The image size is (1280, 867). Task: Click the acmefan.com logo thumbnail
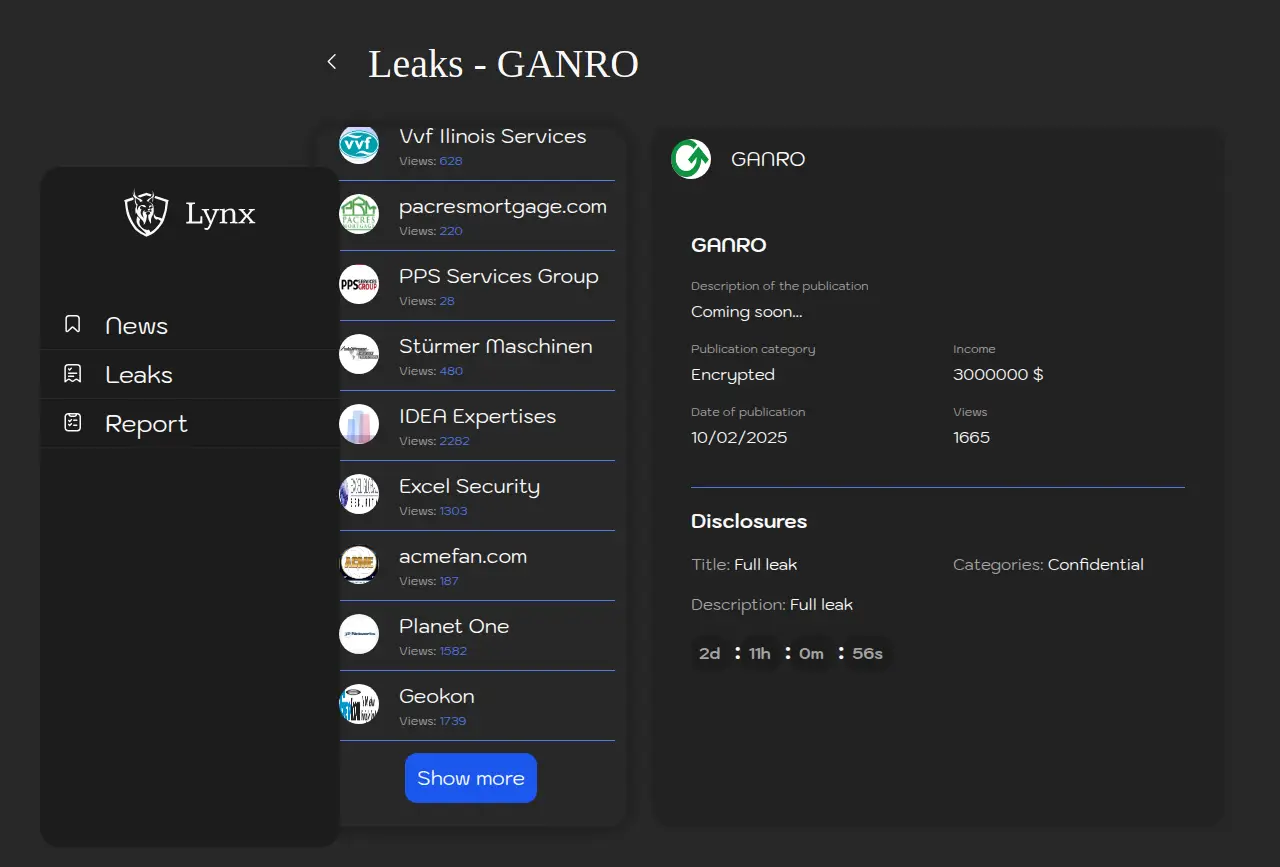coord(359,564)
